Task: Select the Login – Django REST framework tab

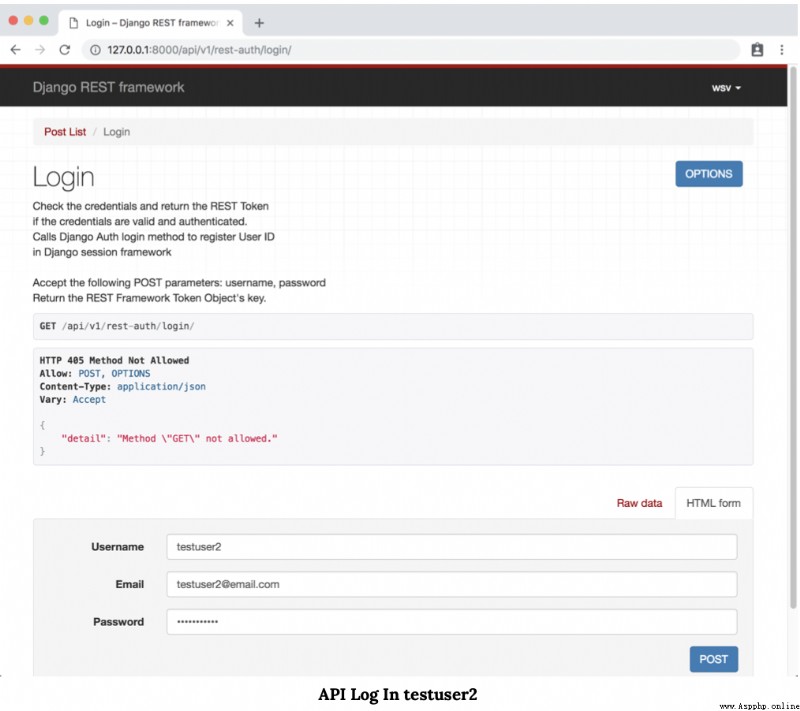Action: click(x=151, y=23)
